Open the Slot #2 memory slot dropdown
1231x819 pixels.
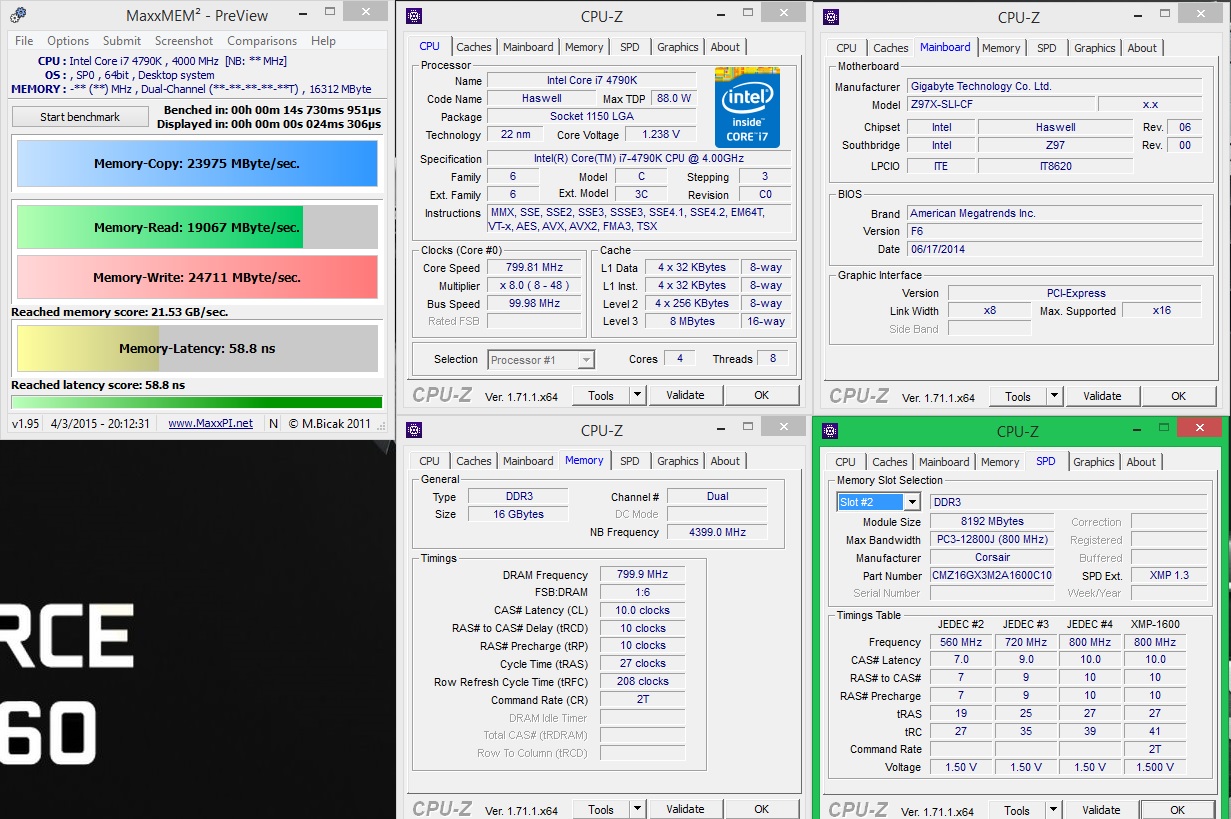click(878, 502)
